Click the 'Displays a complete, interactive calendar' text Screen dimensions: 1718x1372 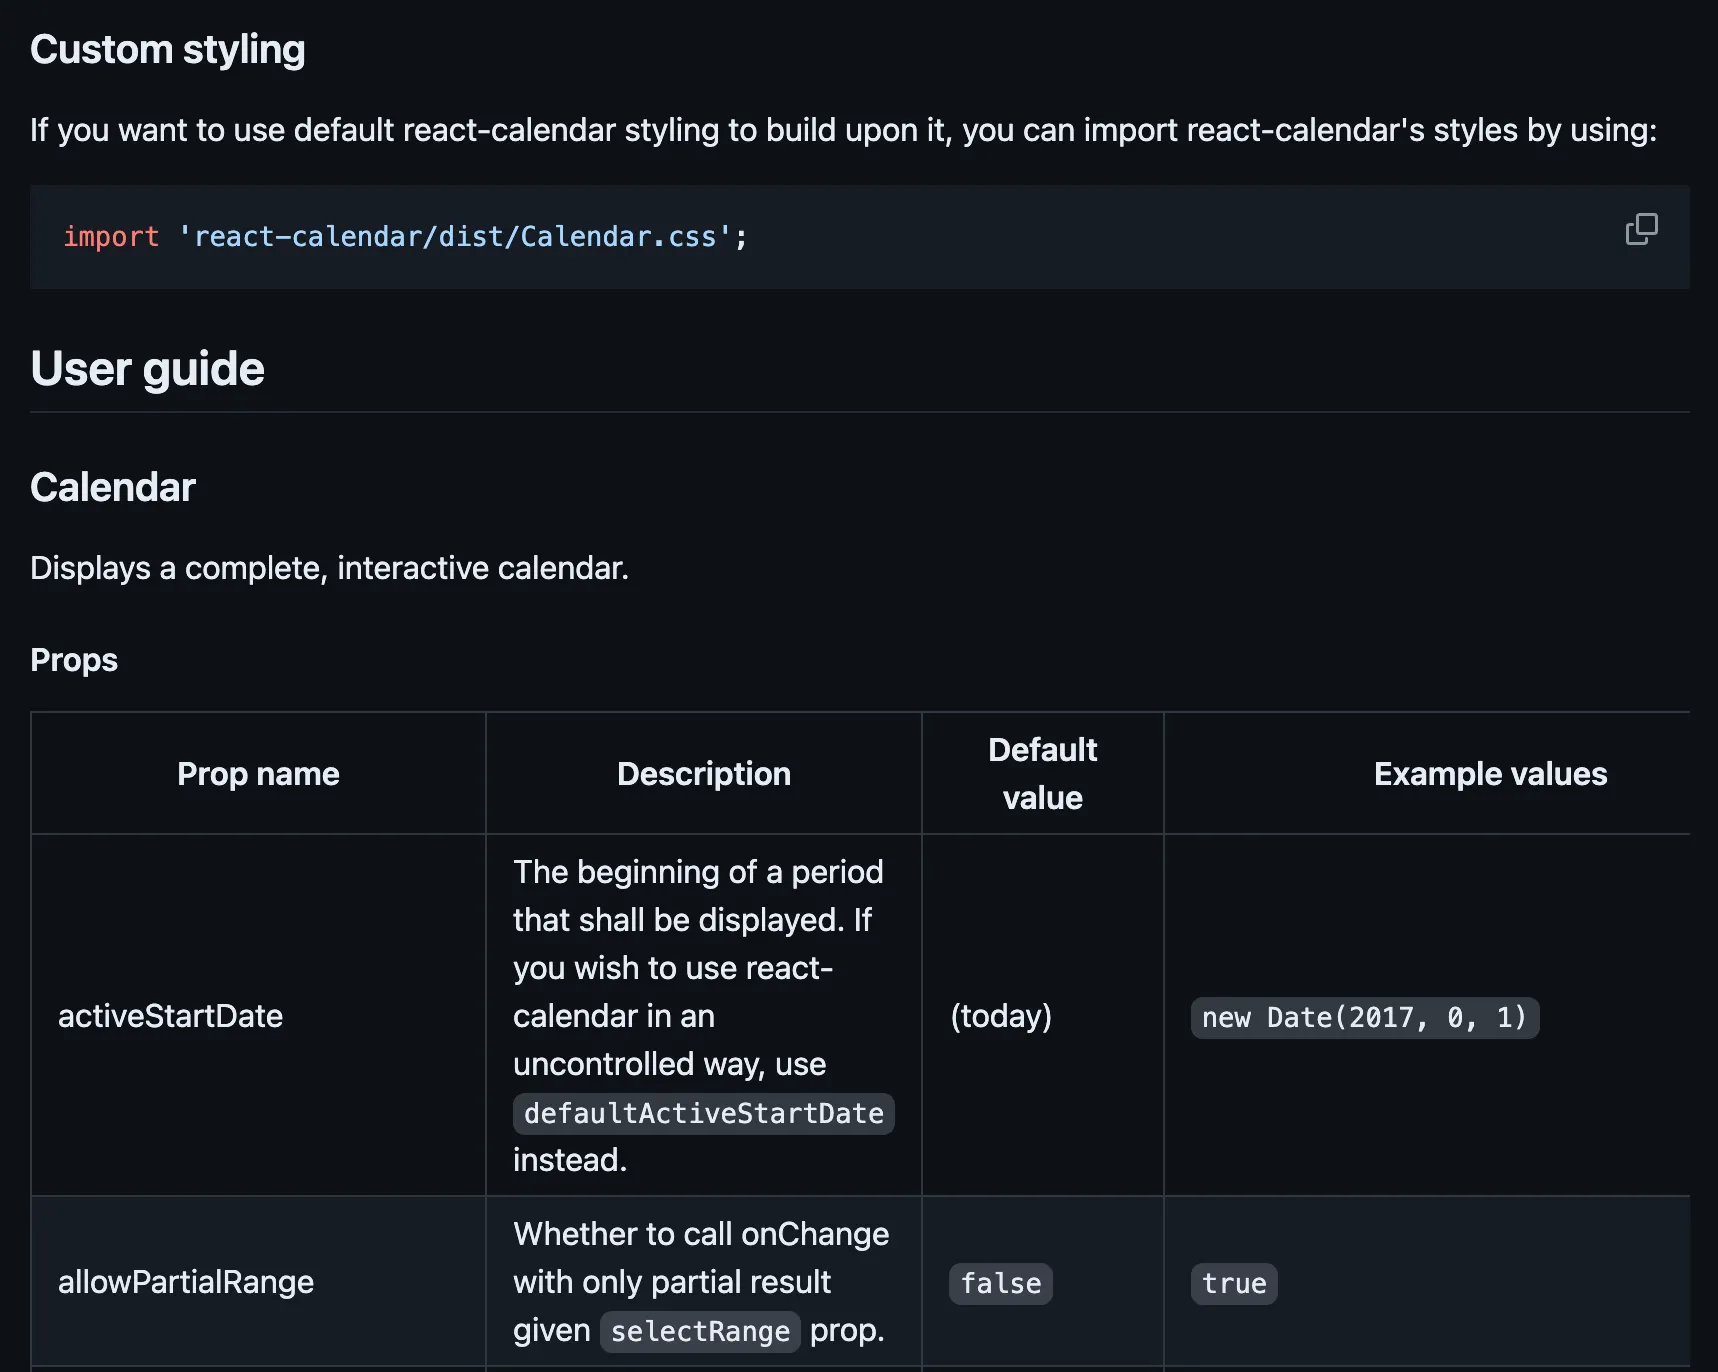[x=329, y=568]
